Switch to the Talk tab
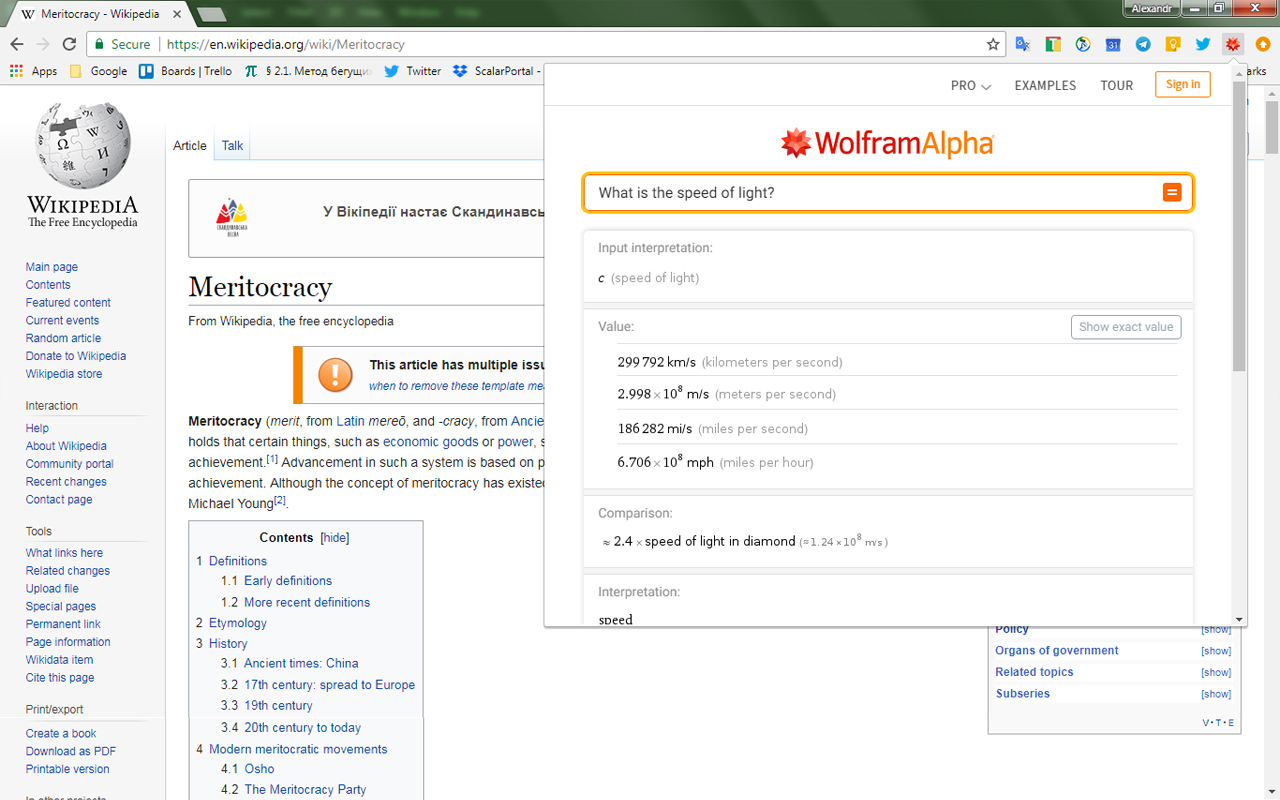 pos(233,146)
